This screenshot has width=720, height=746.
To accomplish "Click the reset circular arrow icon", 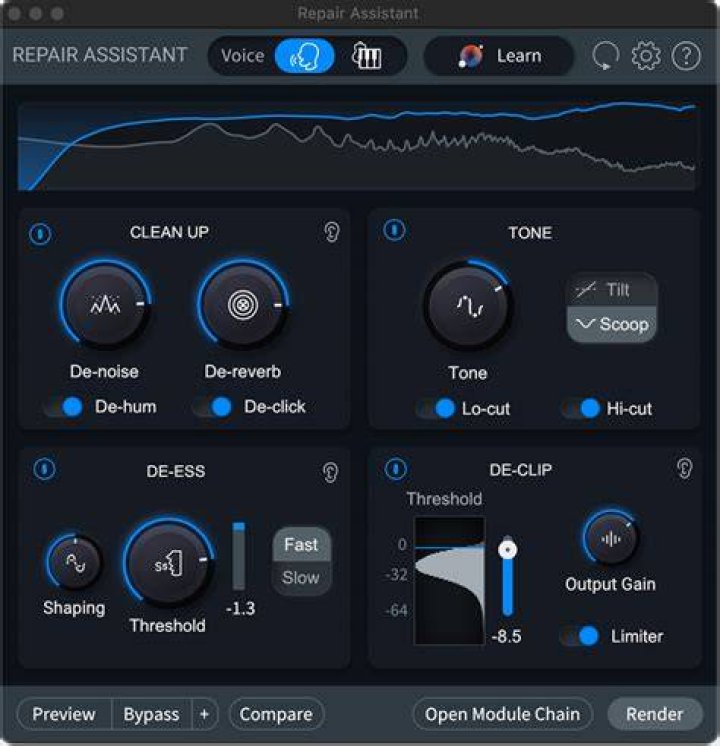I will pos(605,56).
